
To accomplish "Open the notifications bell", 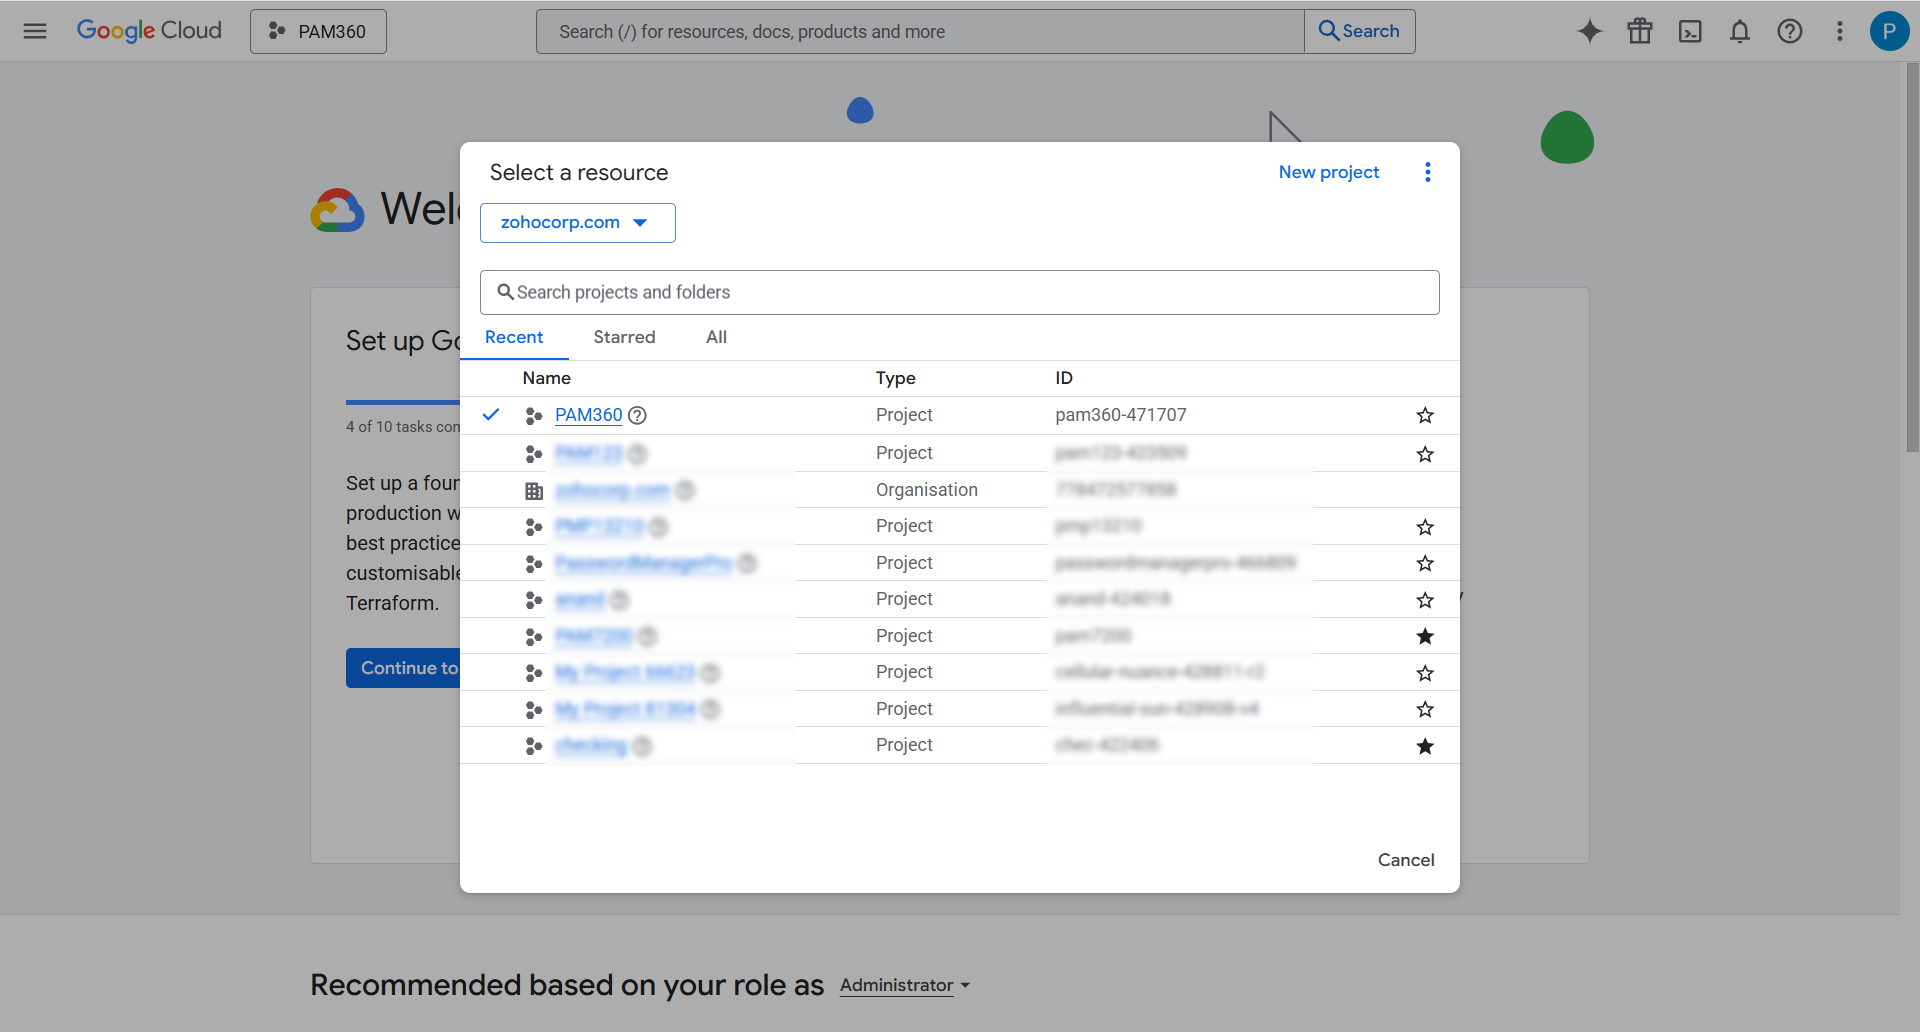I will click(1740, 31).
